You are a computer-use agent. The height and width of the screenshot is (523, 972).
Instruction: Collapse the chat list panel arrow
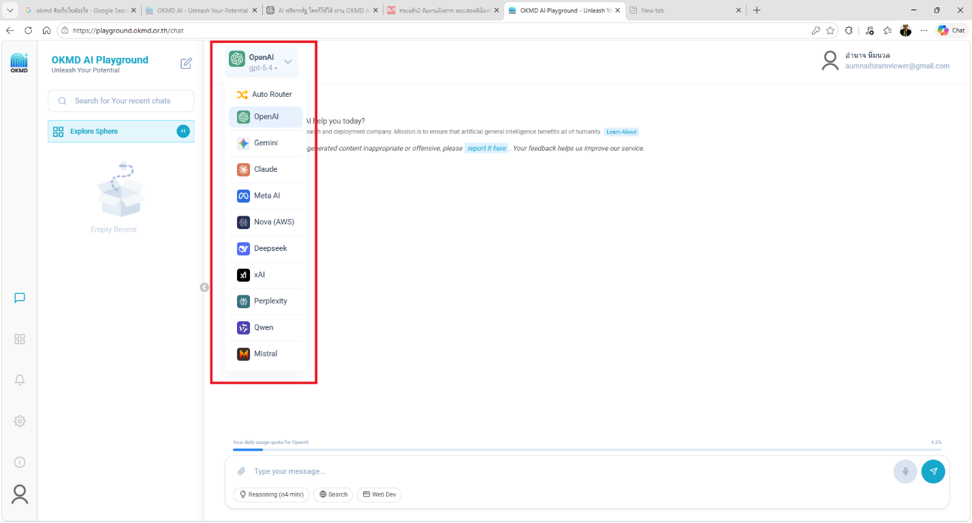[x=204, y=288]
